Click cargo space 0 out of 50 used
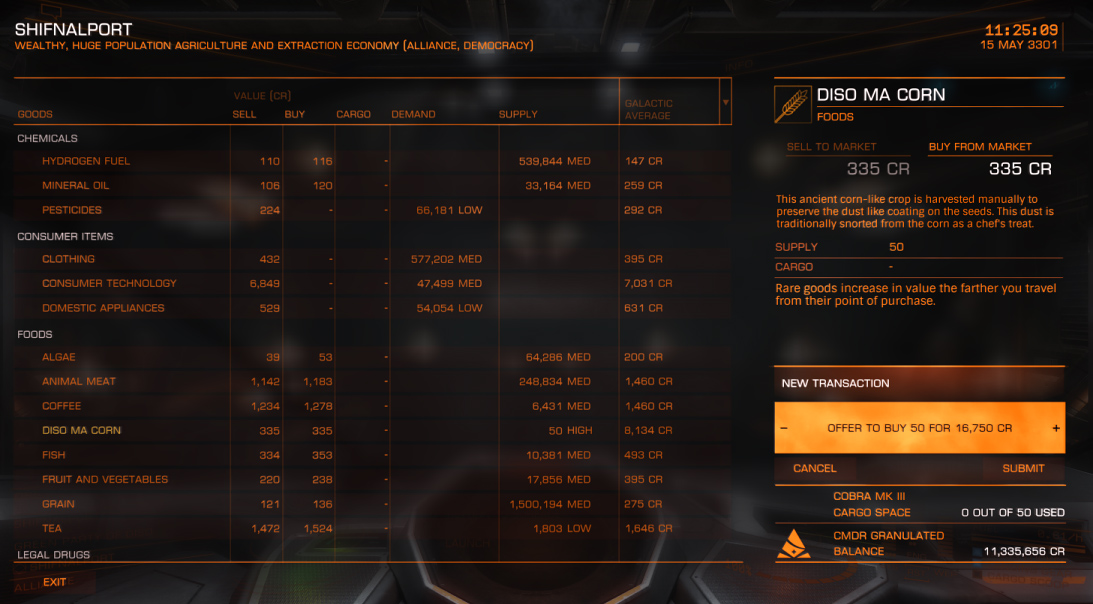The height and width of the screenshot is (604, 1093). pyautogui.click(x=1013, y=513)
